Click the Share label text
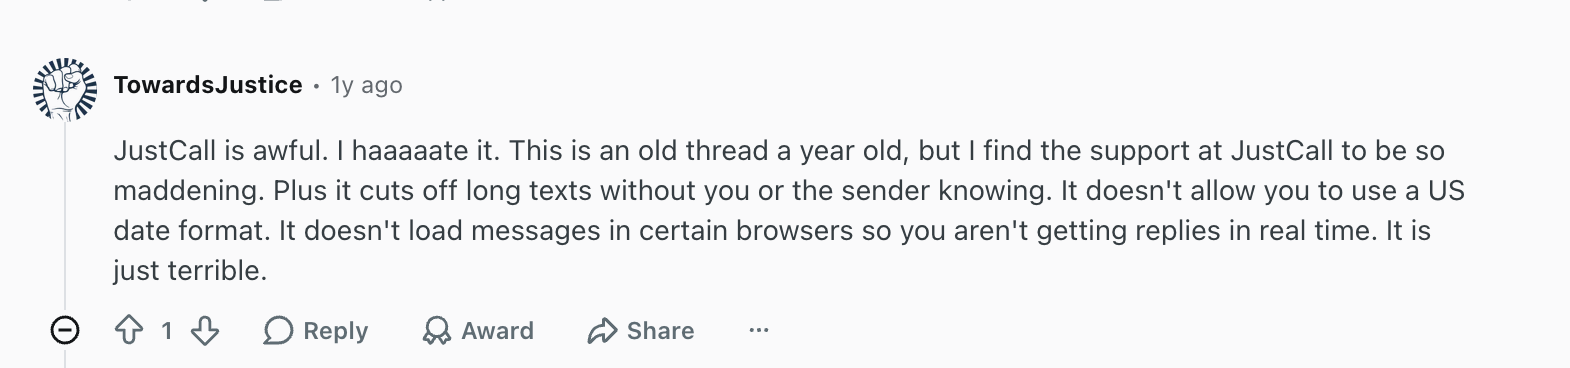1570x368 pixels. click(x=660, y=330)
